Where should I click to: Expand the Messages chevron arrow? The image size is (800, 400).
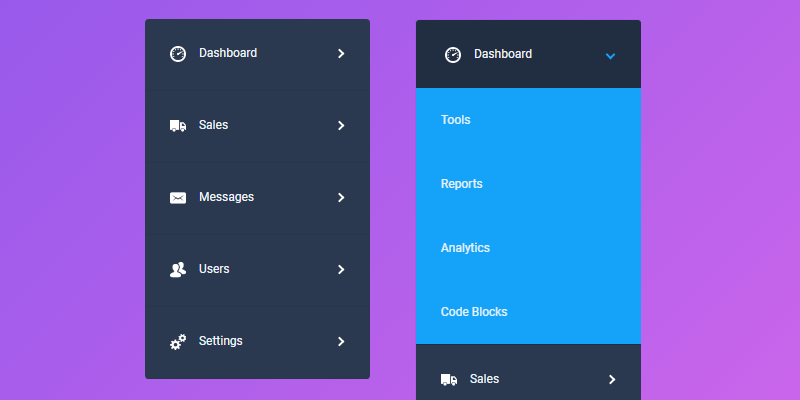pos(341,198)
